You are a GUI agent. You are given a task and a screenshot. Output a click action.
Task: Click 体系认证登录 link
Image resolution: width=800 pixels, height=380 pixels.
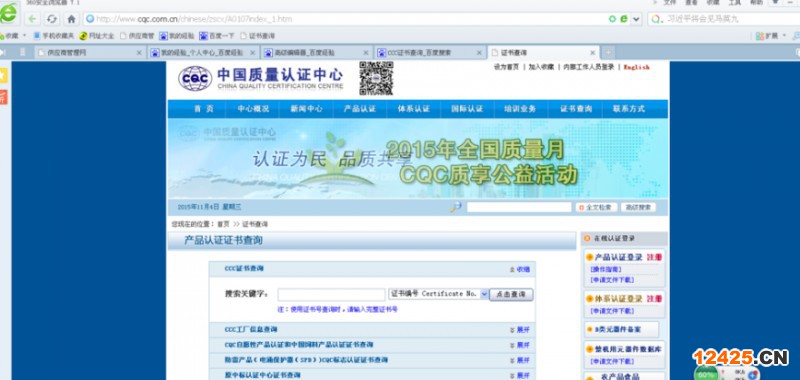(618, 298)
